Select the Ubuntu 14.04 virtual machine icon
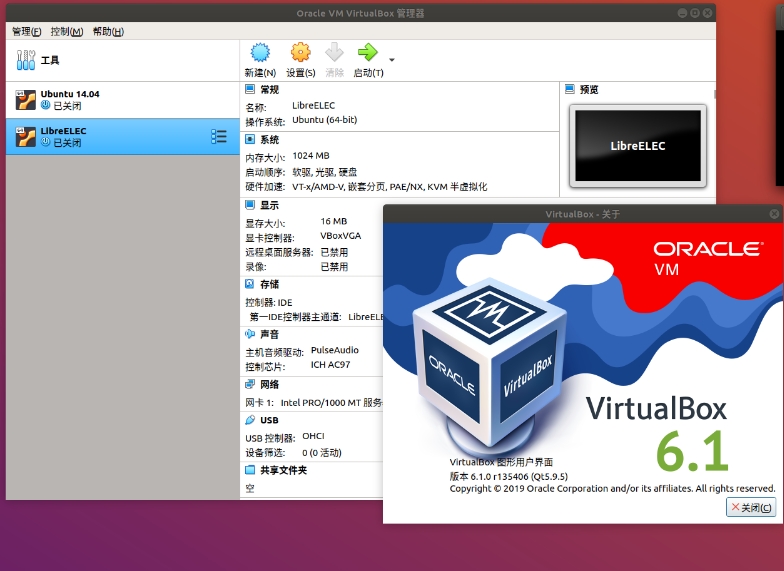 (x=26, y=100)
